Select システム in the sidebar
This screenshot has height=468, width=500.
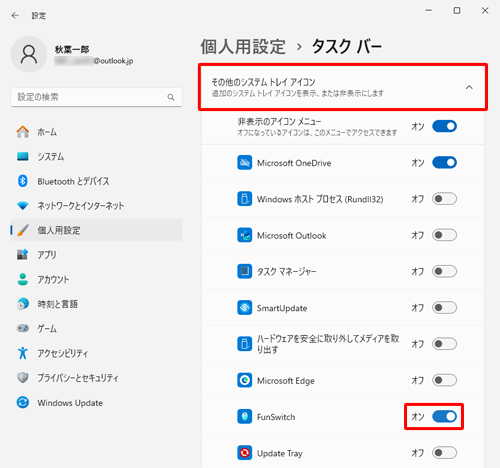coord(97,156)
